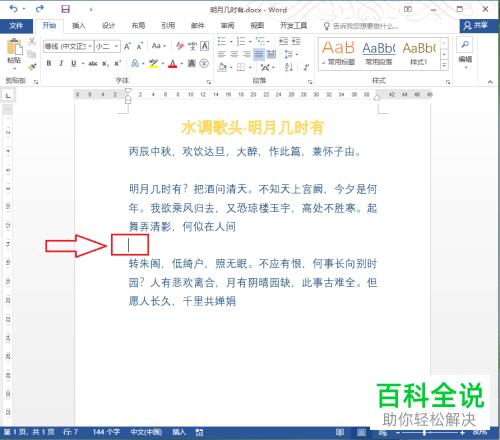The height and width of the screenshot is (440, 500).
Task: Toggle strikethrough abc formatting
Action: 93,63
